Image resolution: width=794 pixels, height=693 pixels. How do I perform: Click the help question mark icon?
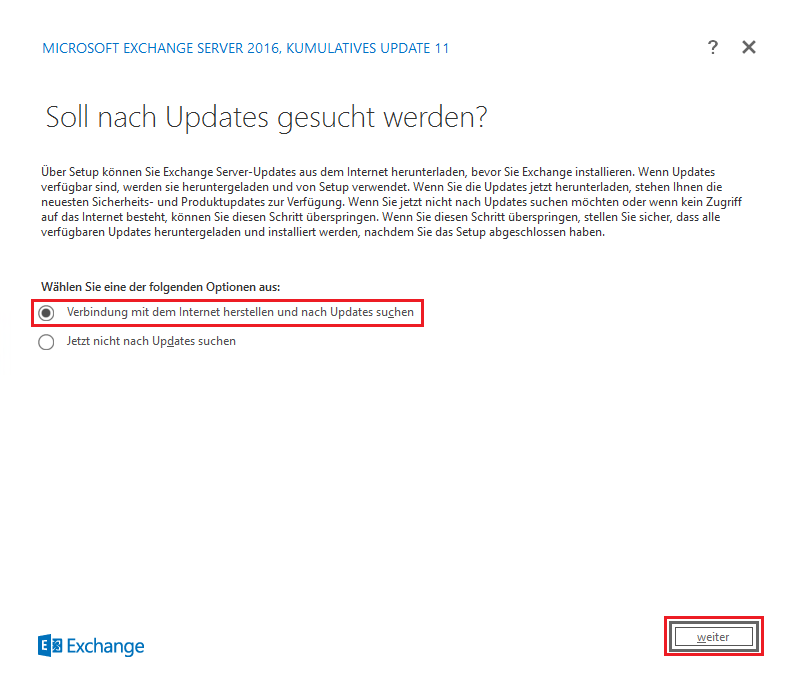pos(712,47)
